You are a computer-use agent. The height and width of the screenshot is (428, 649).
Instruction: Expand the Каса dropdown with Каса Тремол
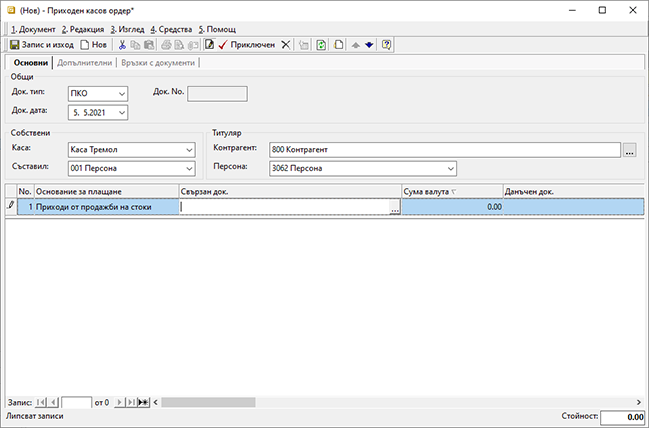[x=189, y=150]
